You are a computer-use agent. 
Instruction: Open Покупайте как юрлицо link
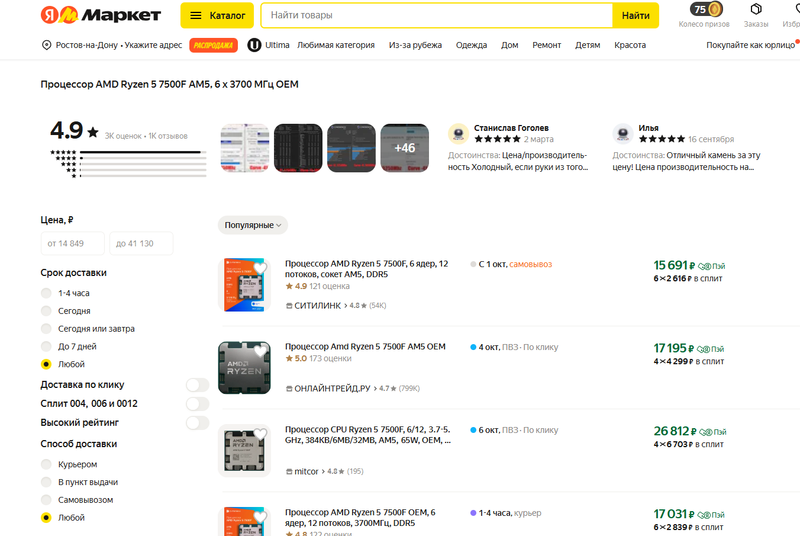(751, 45)
